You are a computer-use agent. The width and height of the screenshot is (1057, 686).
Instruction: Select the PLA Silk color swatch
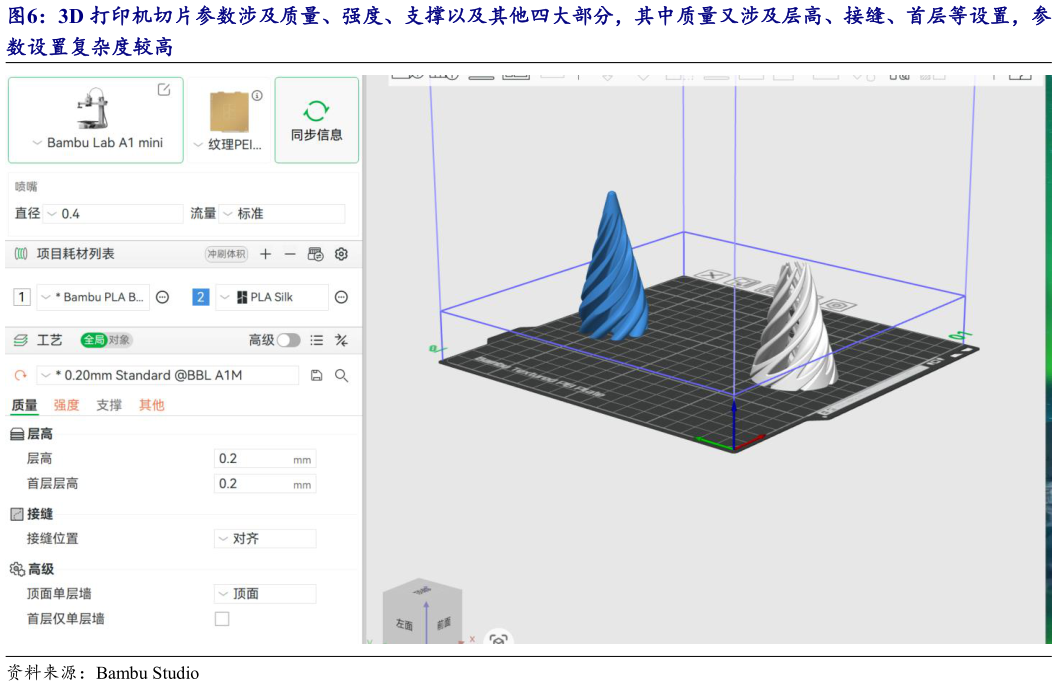coord(242,297)
